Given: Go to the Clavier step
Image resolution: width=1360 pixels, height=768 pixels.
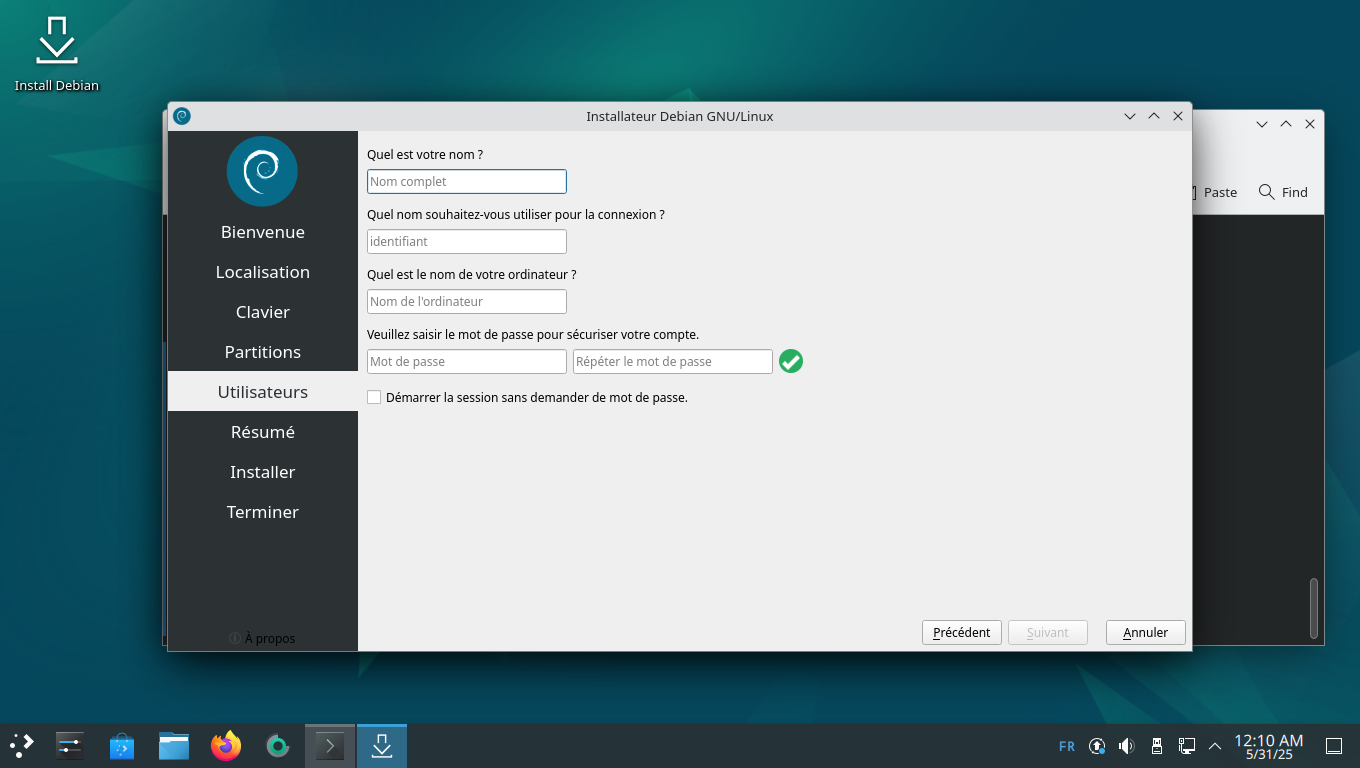Looking at the screenshot, I should pyautogui.click(x=263, y=312).
